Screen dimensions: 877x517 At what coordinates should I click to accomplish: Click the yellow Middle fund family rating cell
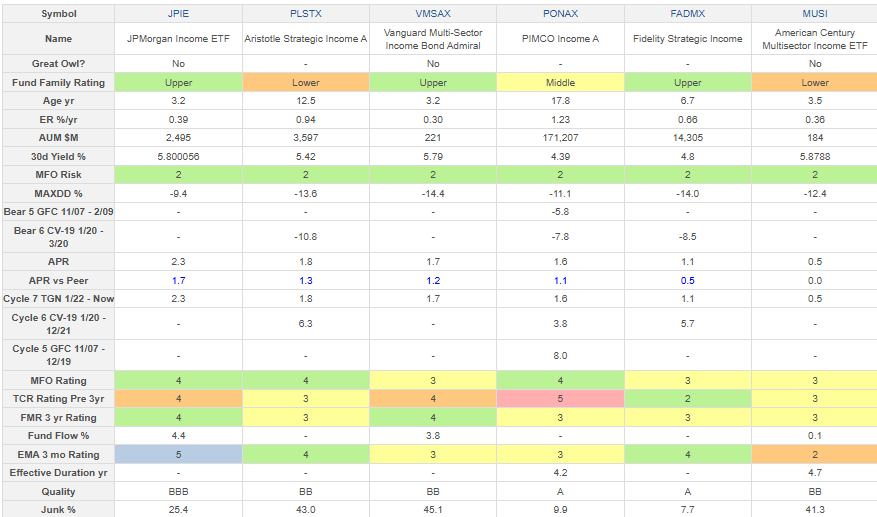coord(559,82)
